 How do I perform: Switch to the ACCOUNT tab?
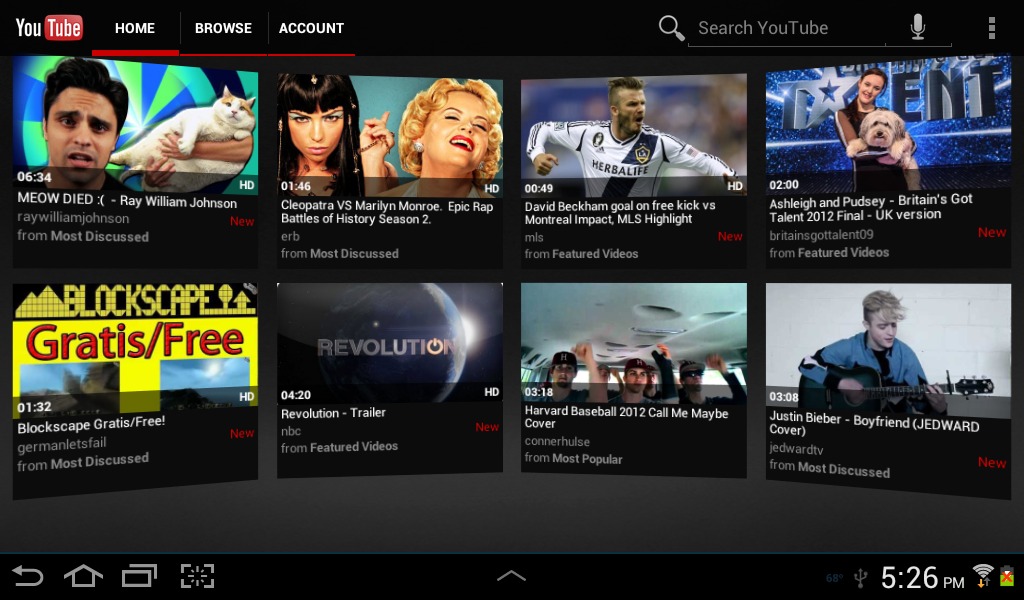point(312,28)
